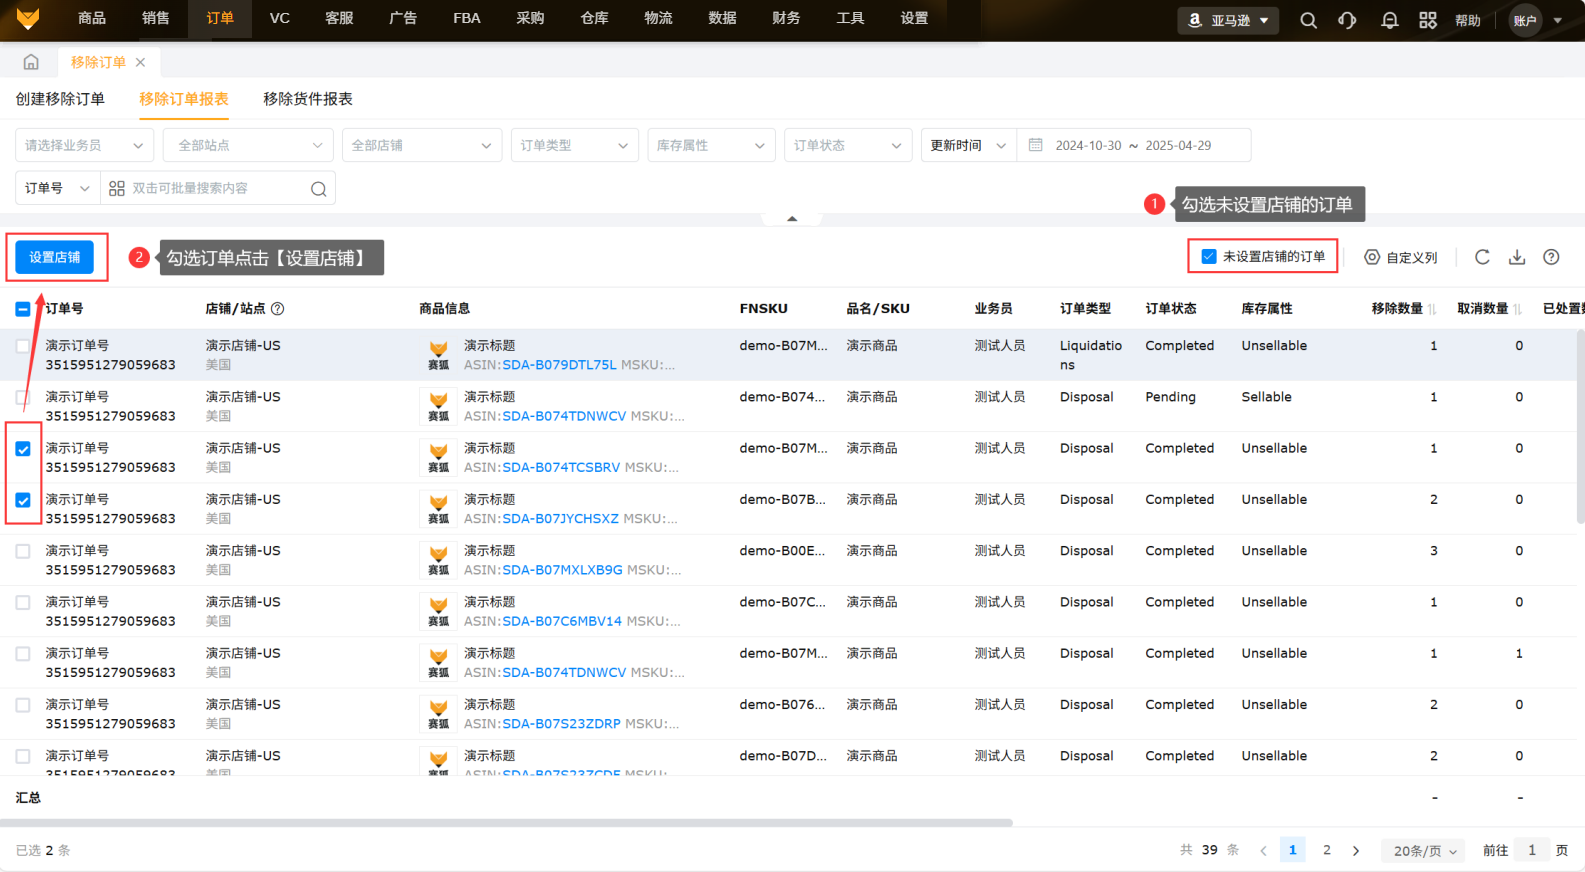Click the search magnifier icon in top bar
This screenshot has height=872, width=1585.
1308,20
